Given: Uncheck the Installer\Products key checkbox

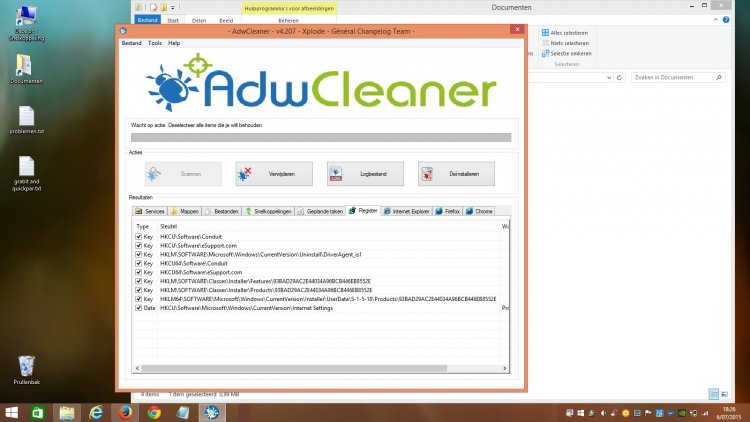Looking at the screenshot, I should tap(138, 290).
